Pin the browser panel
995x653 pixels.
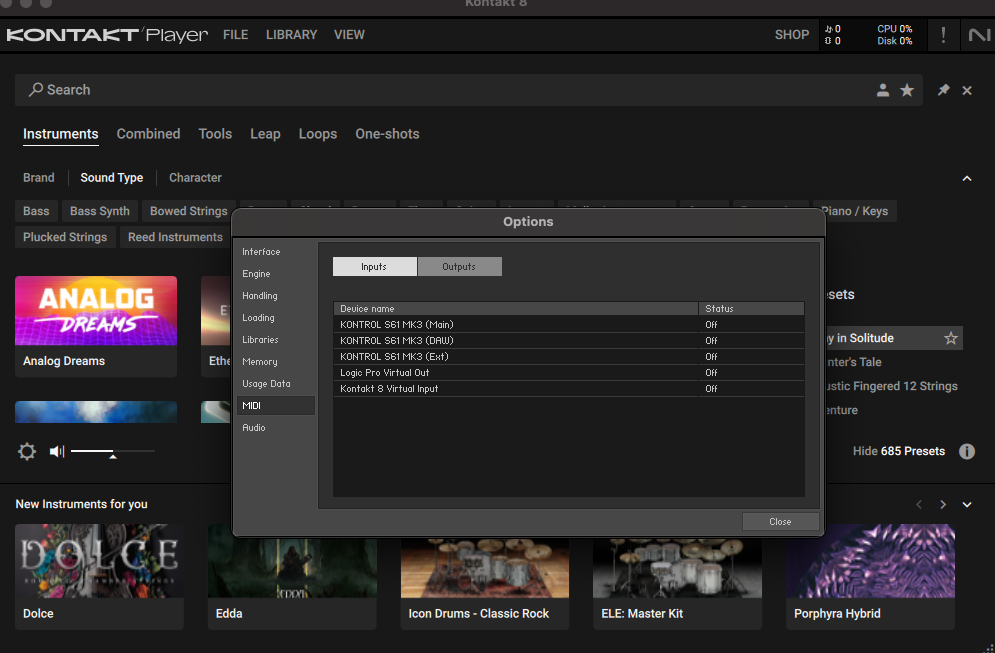click(944, 90)
